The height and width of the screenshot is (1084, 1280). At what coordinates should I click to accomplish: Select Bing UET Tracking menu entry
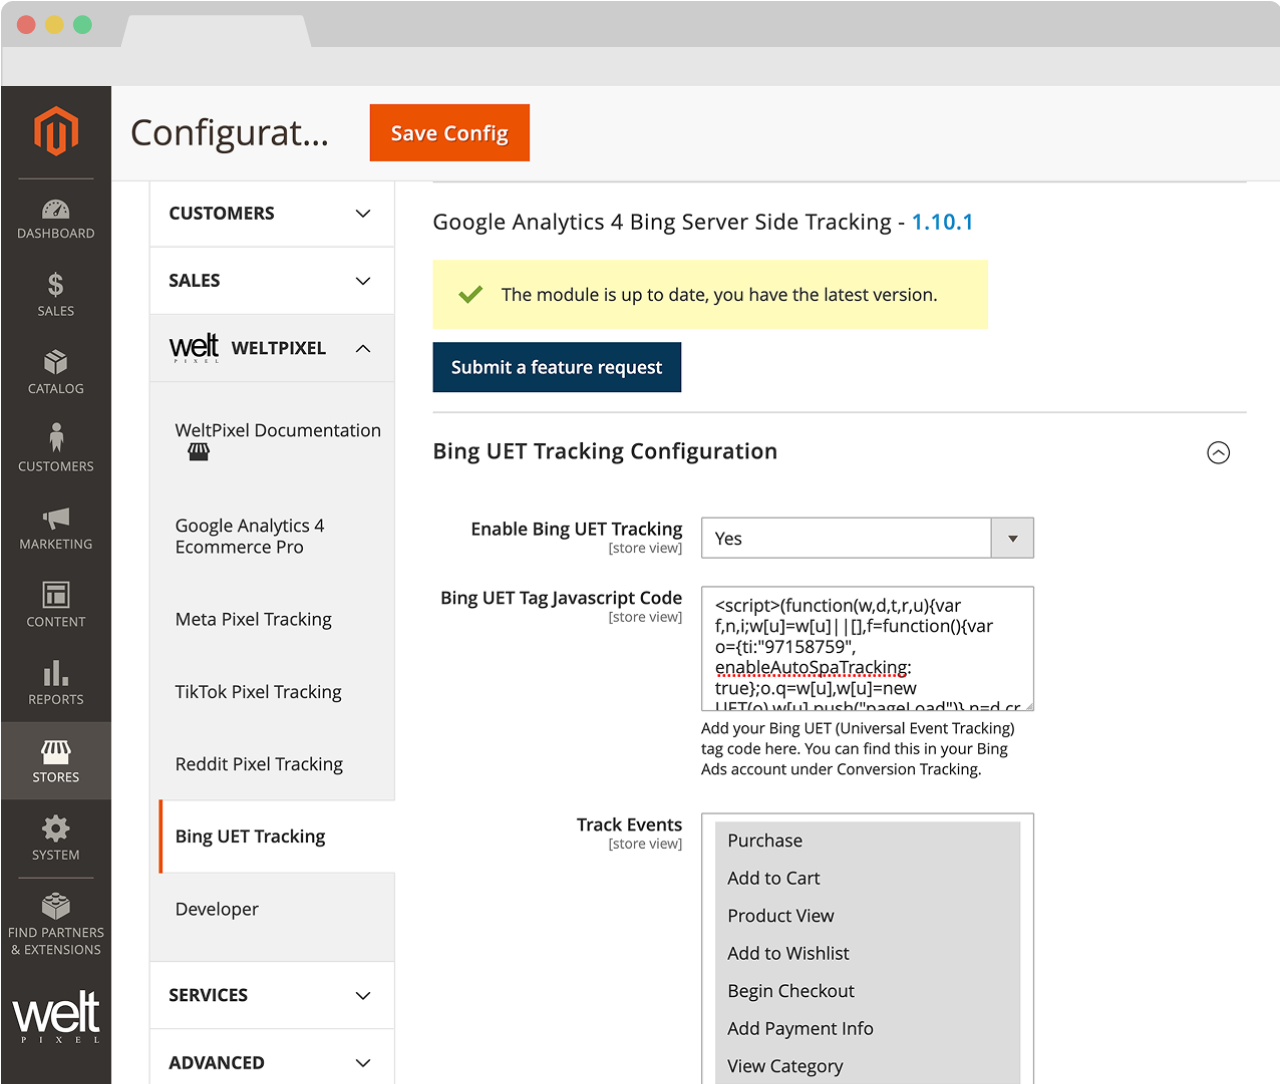(x=249, y=836)
